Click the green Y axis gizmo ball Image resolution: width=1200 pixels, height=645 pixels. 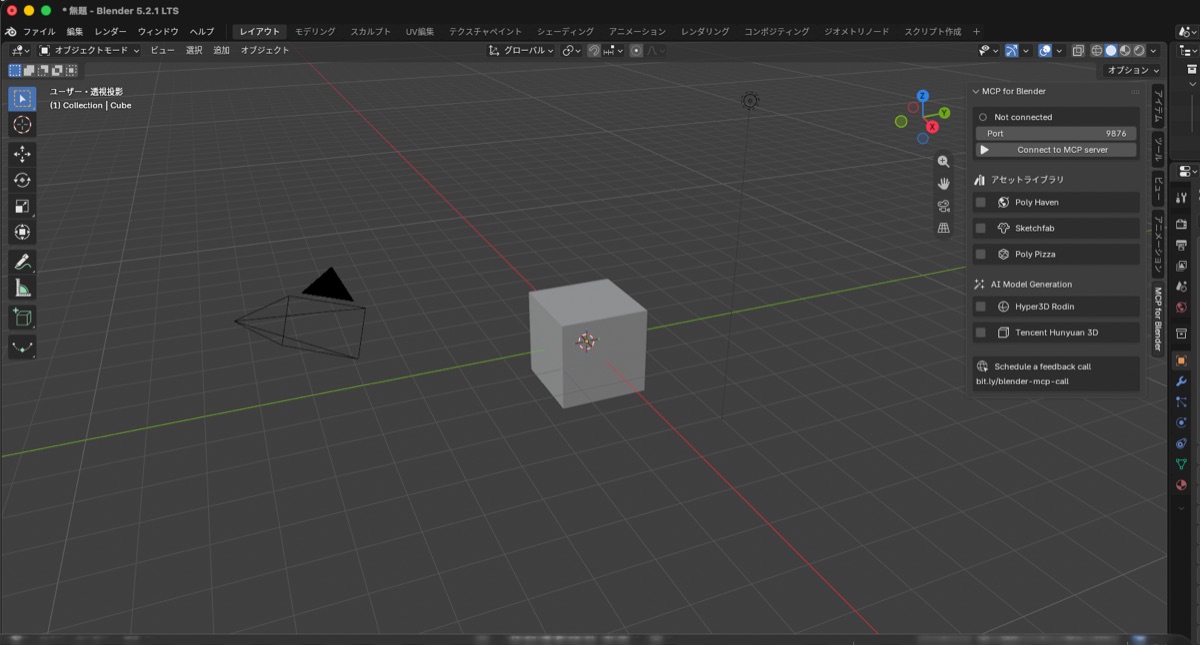tap(944, 113)
